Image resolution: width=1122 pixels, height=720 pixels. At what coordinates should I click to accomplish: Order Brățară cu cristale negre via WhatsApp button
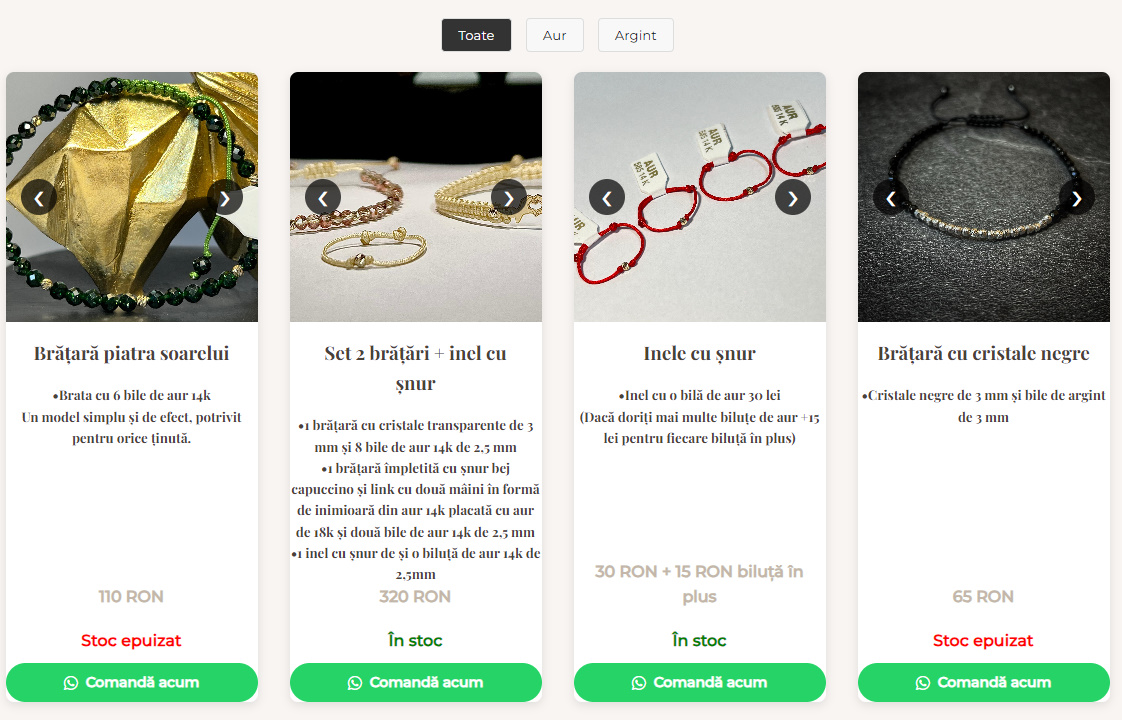[984, 682]
